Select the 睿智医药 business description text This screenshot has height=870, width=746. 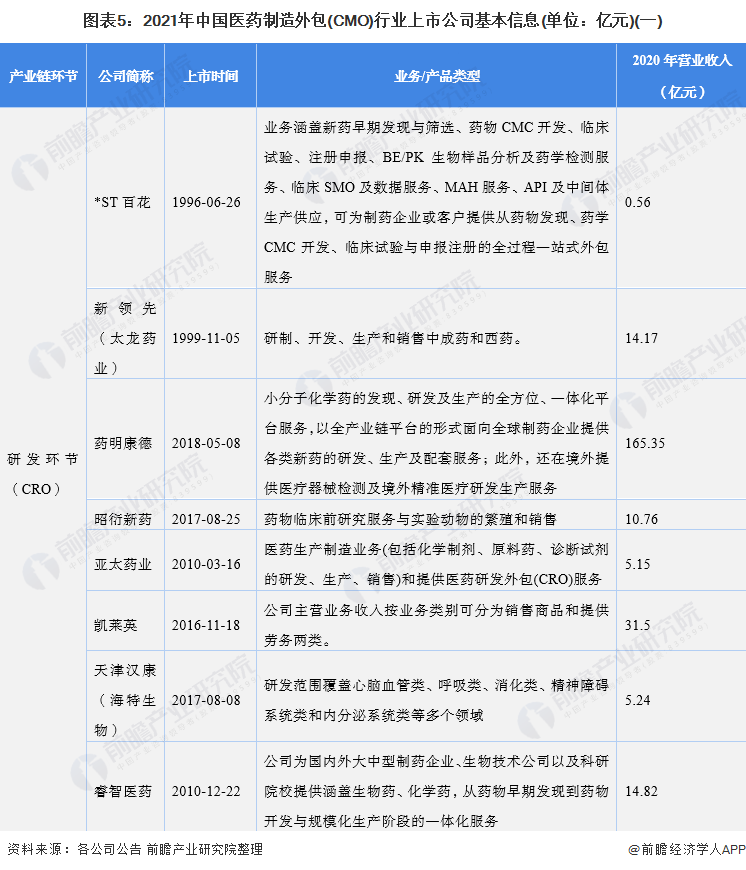[x=437, y=791]
